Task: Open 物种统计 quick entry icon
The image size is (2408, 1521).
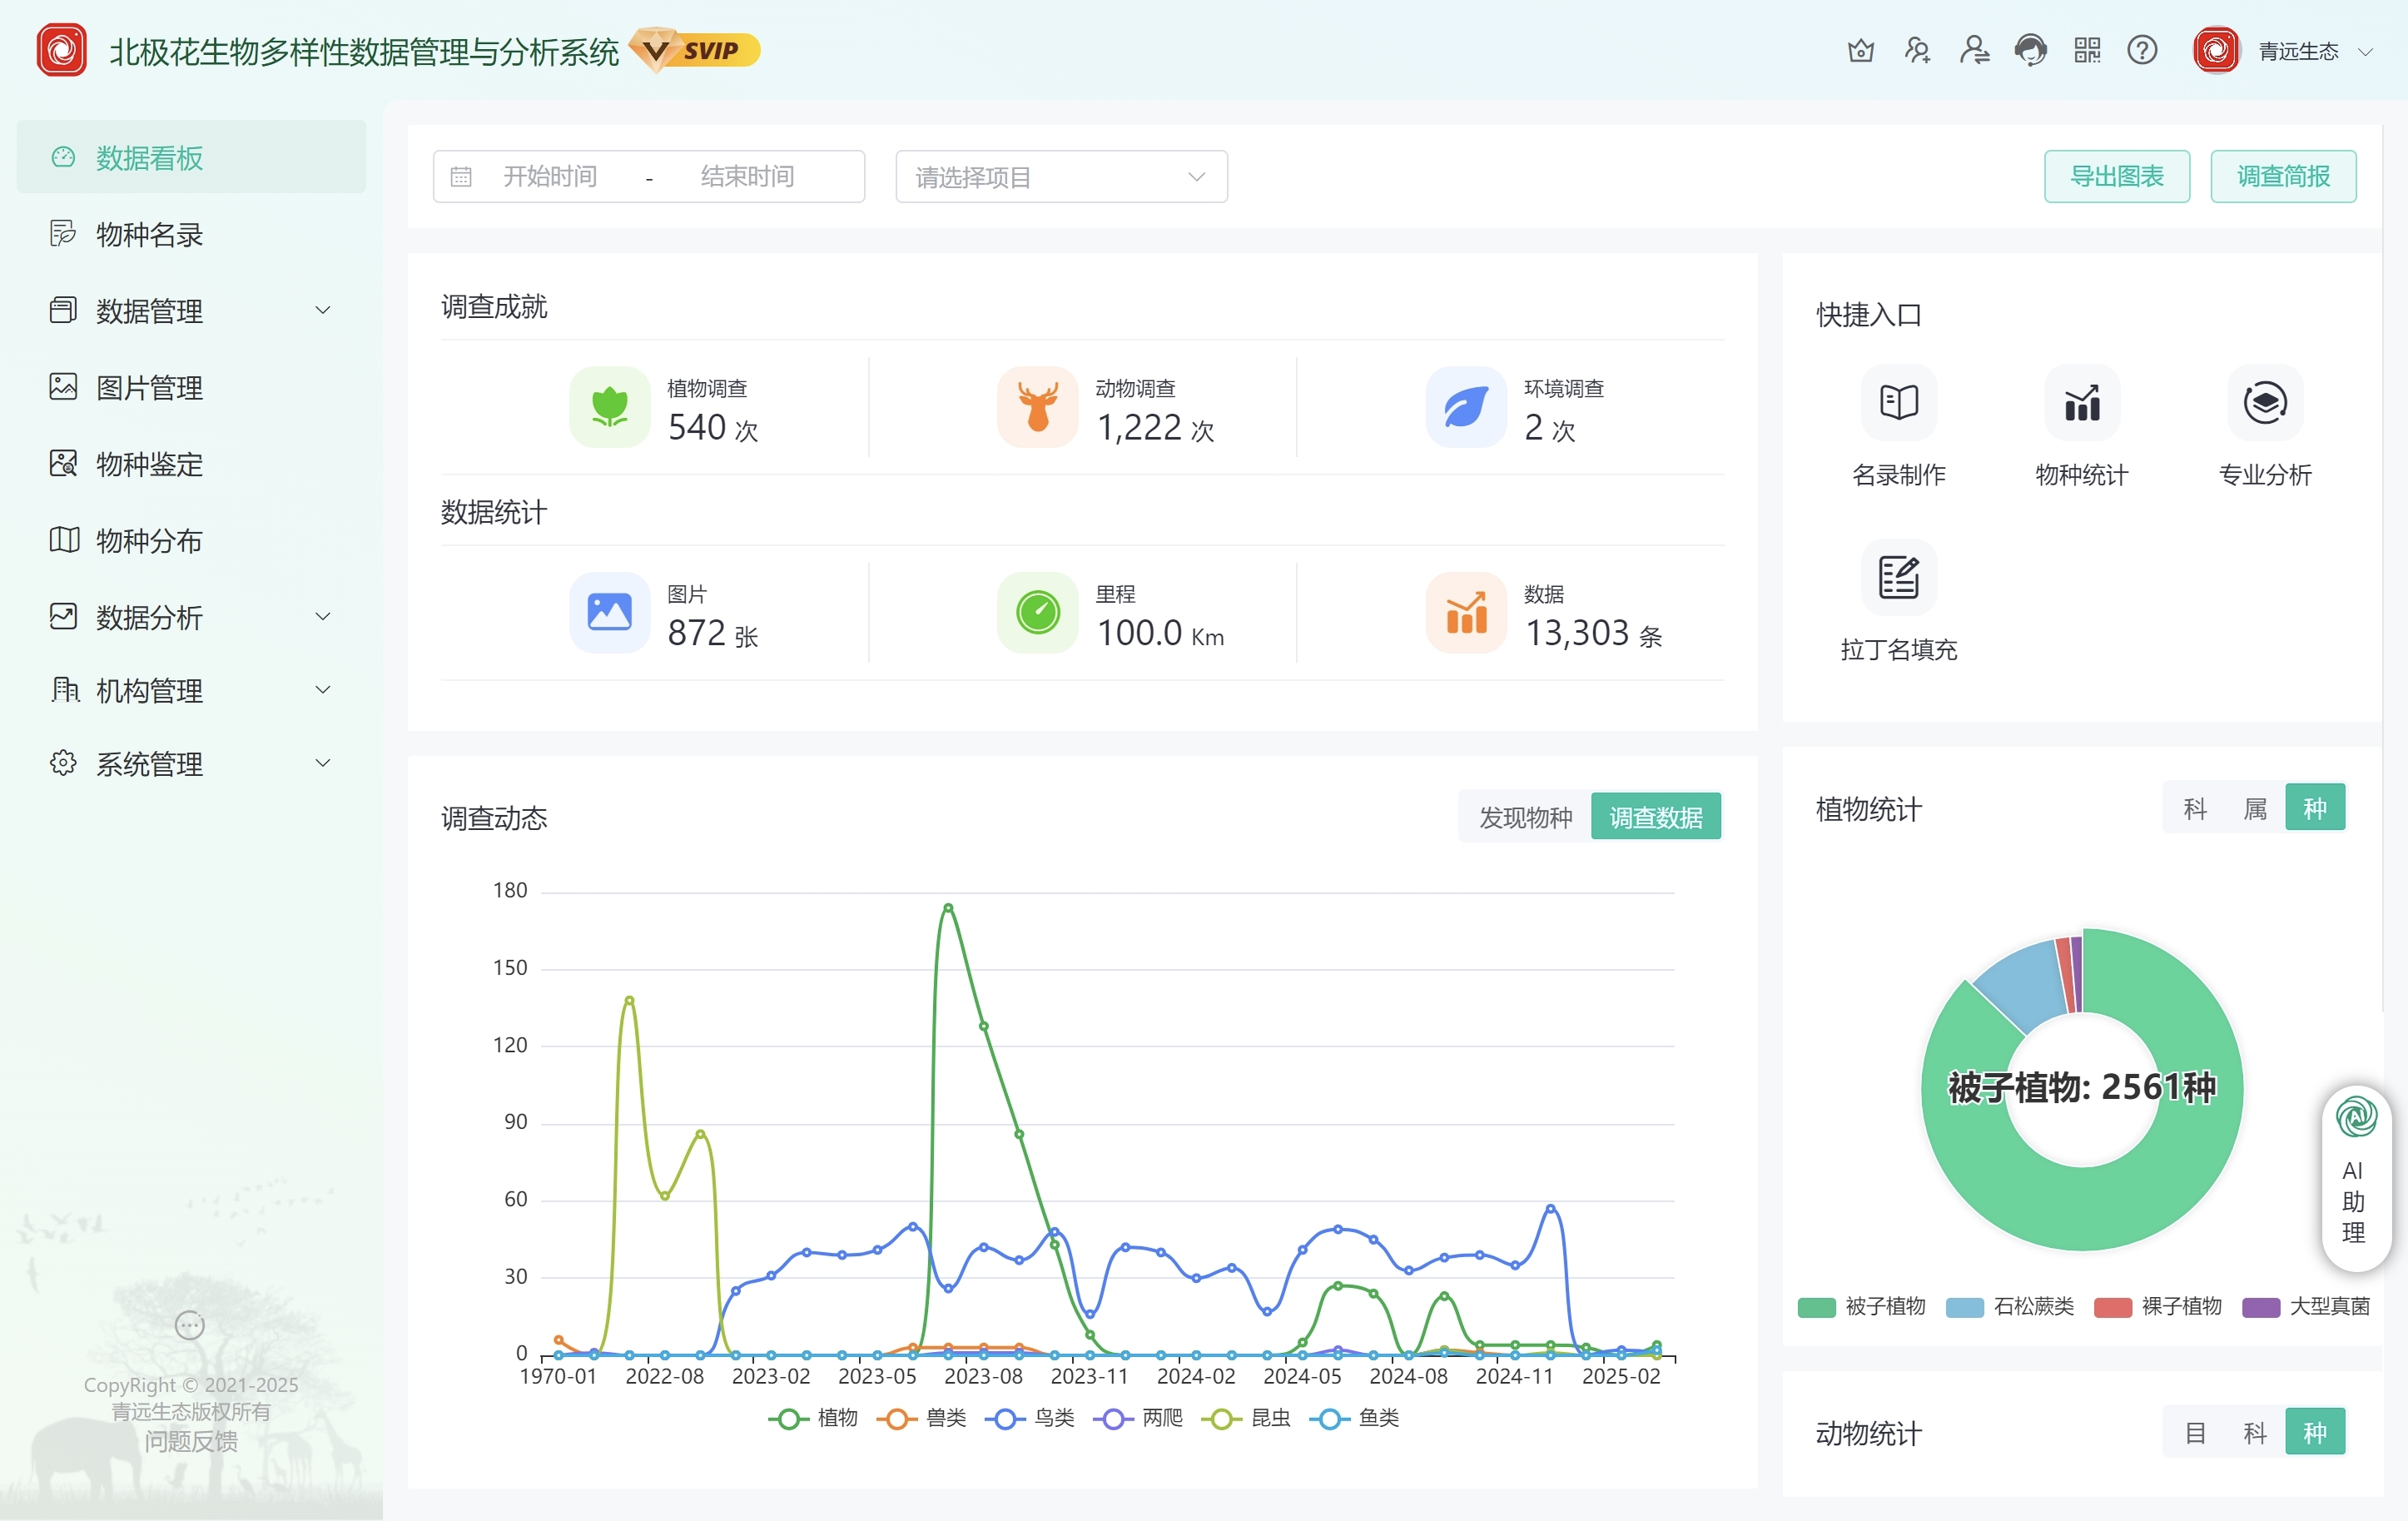Action: point(2081,403)
